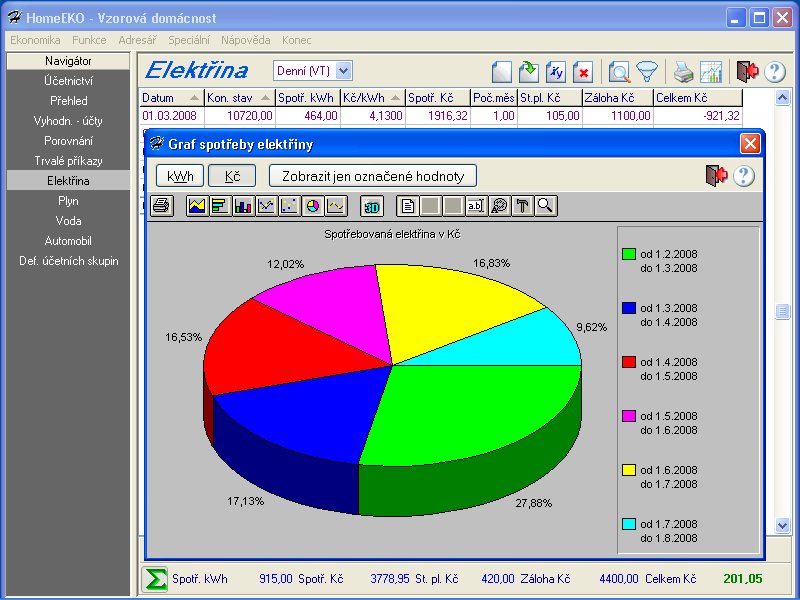800x600 pixels.
Task: Click green legend swatch for 1.2.2008
Action: pos(629,254)
